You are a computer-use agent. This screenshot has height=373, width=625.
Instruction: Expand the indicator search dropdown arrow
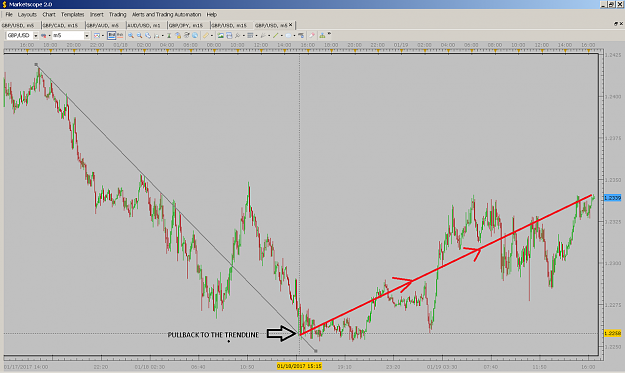(x=244, y=35)
